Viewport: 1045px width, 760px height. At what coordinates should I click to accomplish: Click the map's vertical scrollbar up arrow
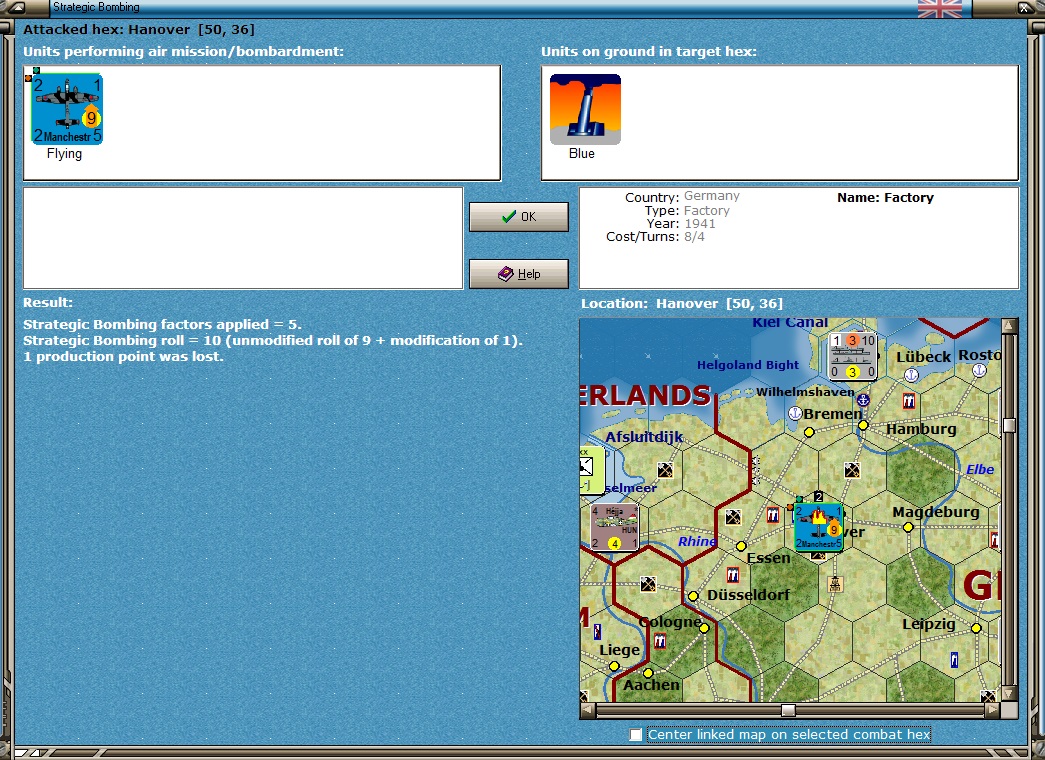click(x=1009, y=325)
